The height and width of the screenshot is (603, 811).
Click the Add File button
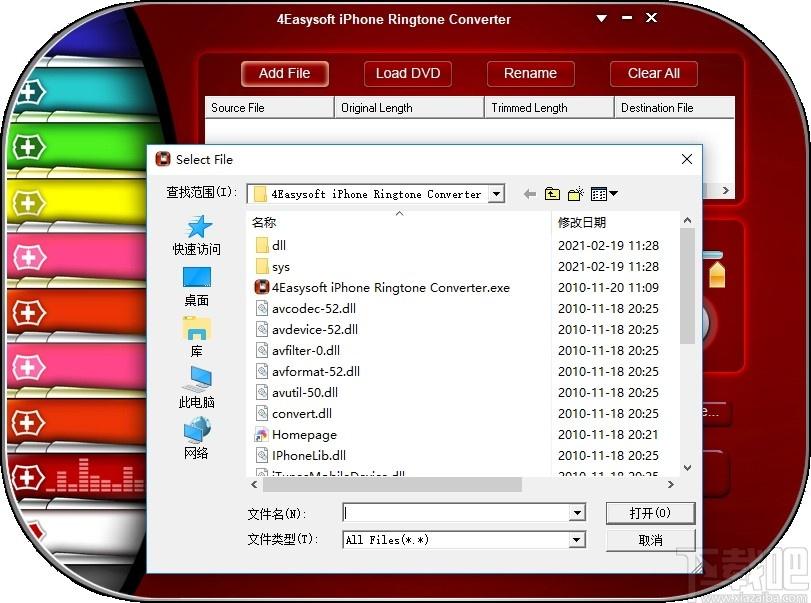(x=284, y=73)
